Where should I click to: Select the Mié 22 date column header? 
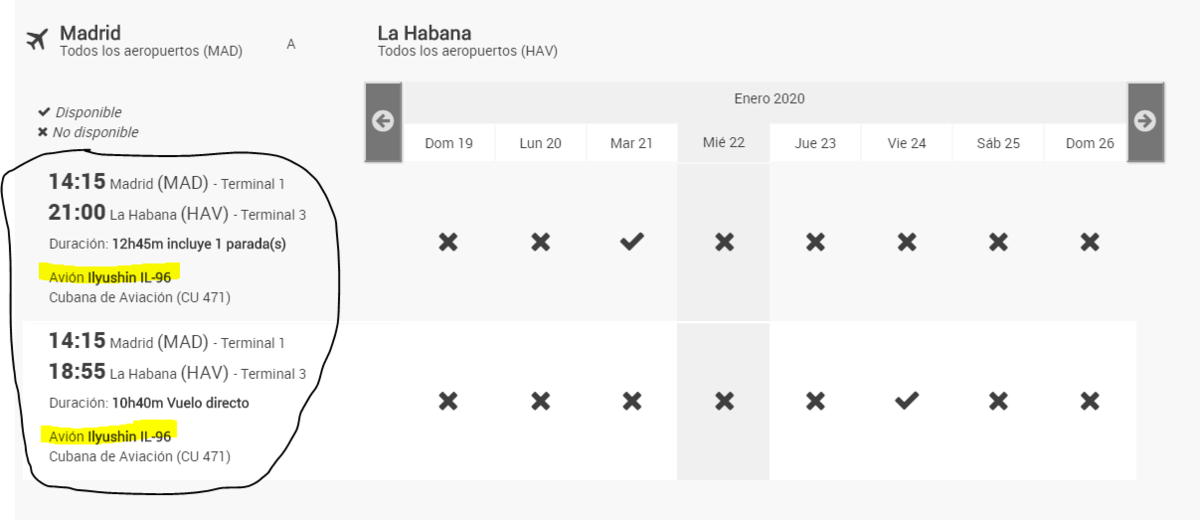(724, 143)
